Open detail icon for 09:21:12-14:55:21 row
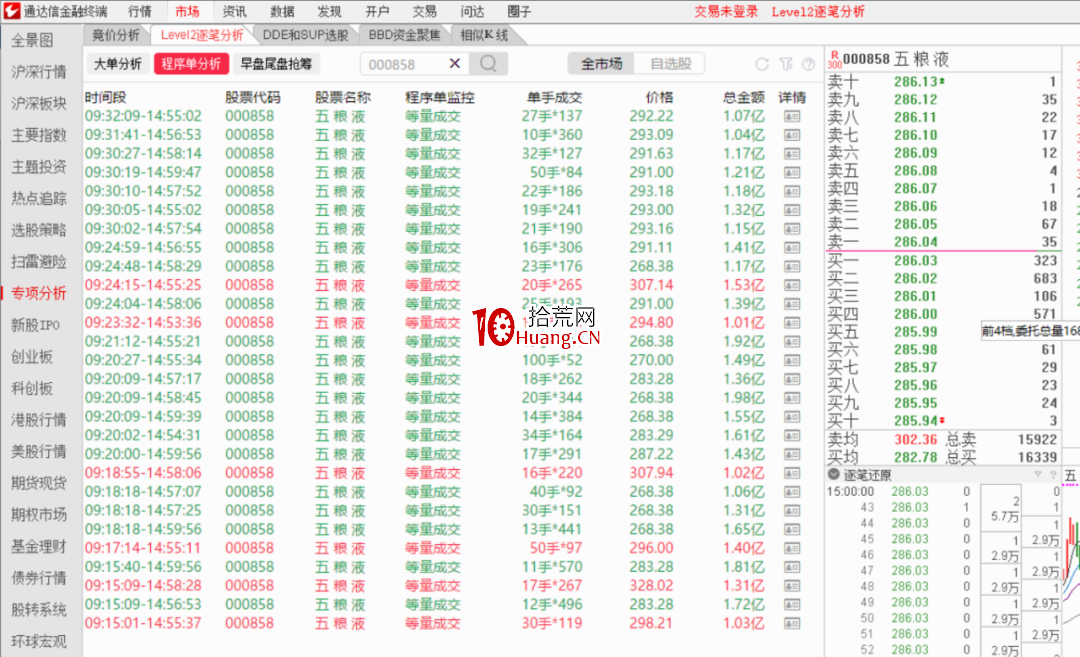This screenshot has height=657, width=1080. tap(792, 342)
